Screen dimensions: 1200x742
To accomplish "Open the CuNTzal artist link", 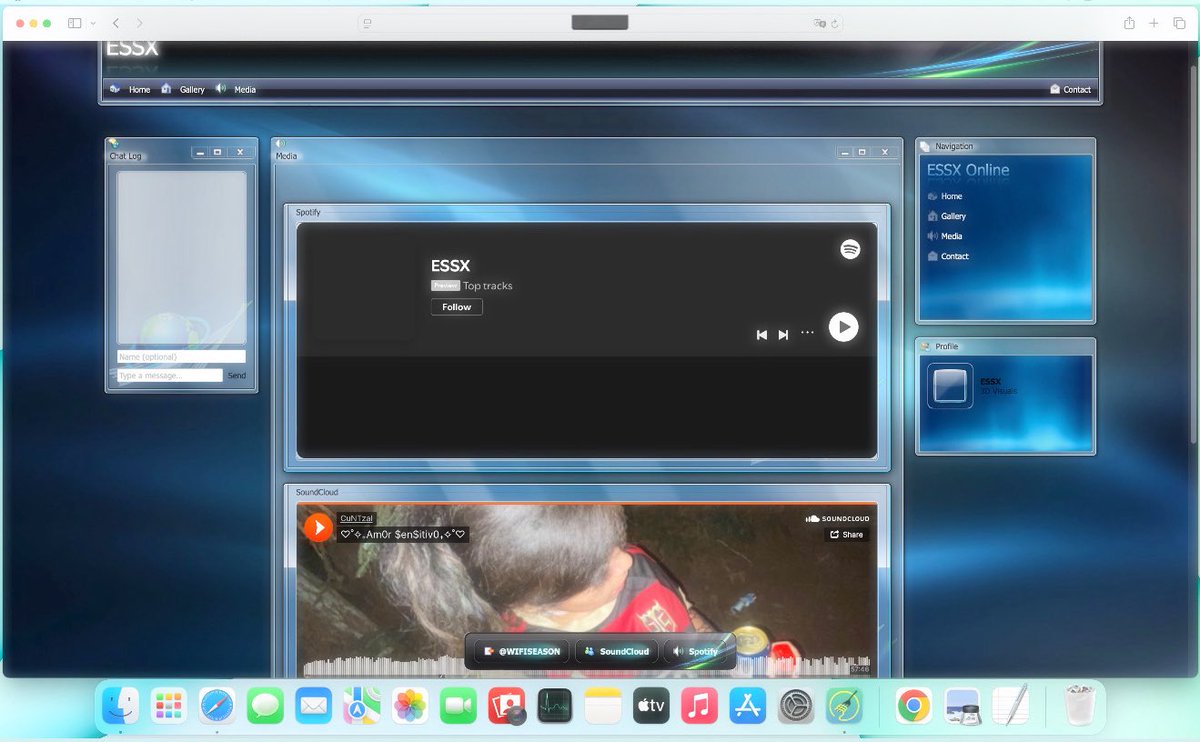I will point(357,518).
